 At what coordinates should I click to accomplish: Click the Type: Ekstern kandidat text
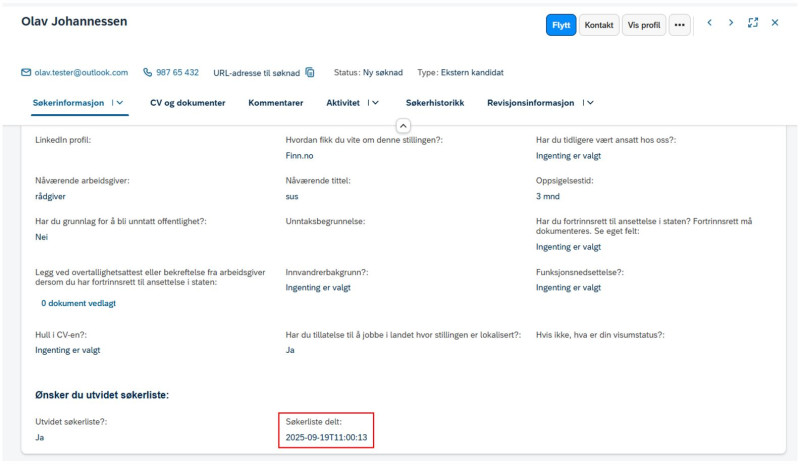(x=460, y=72)
